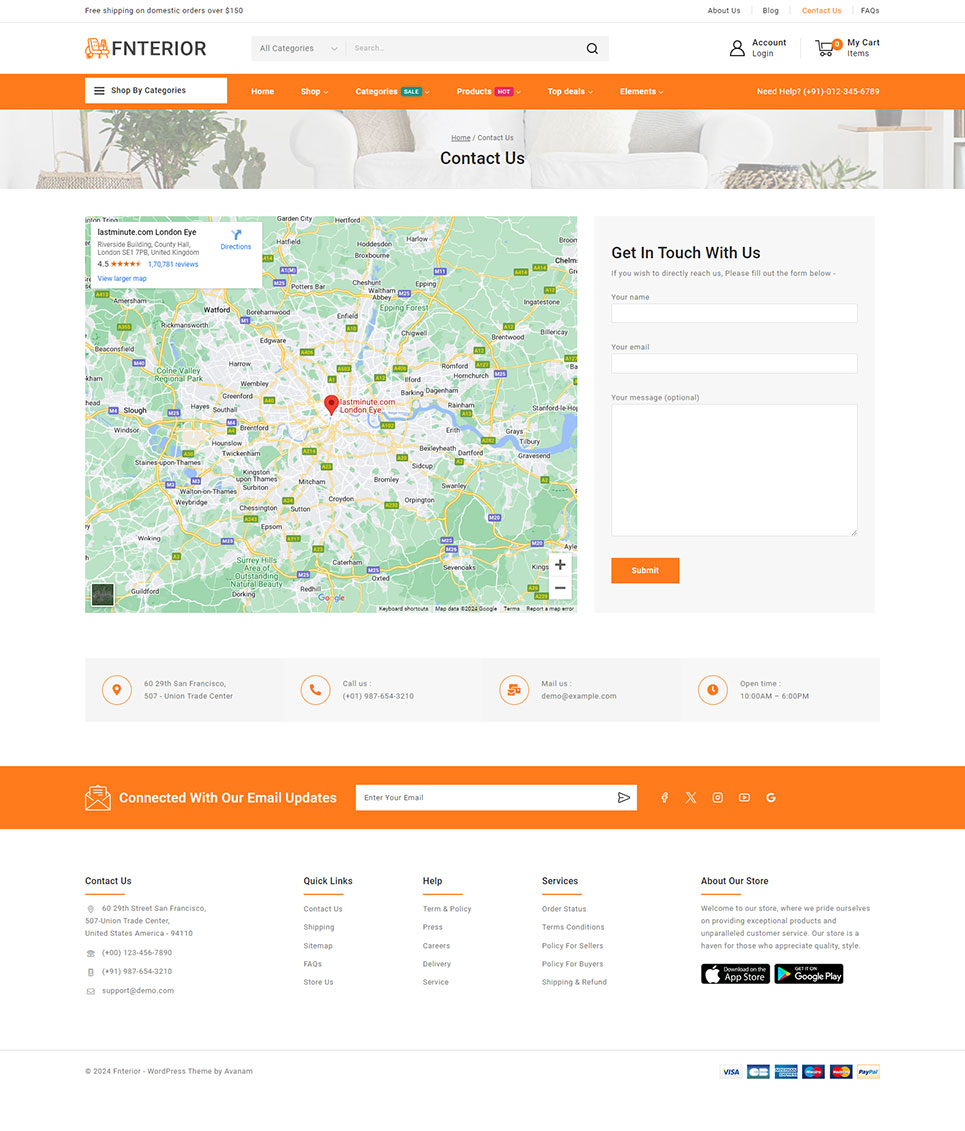
Task: Toggle the satellite map layer thumbnail
Action: [102, 595]
